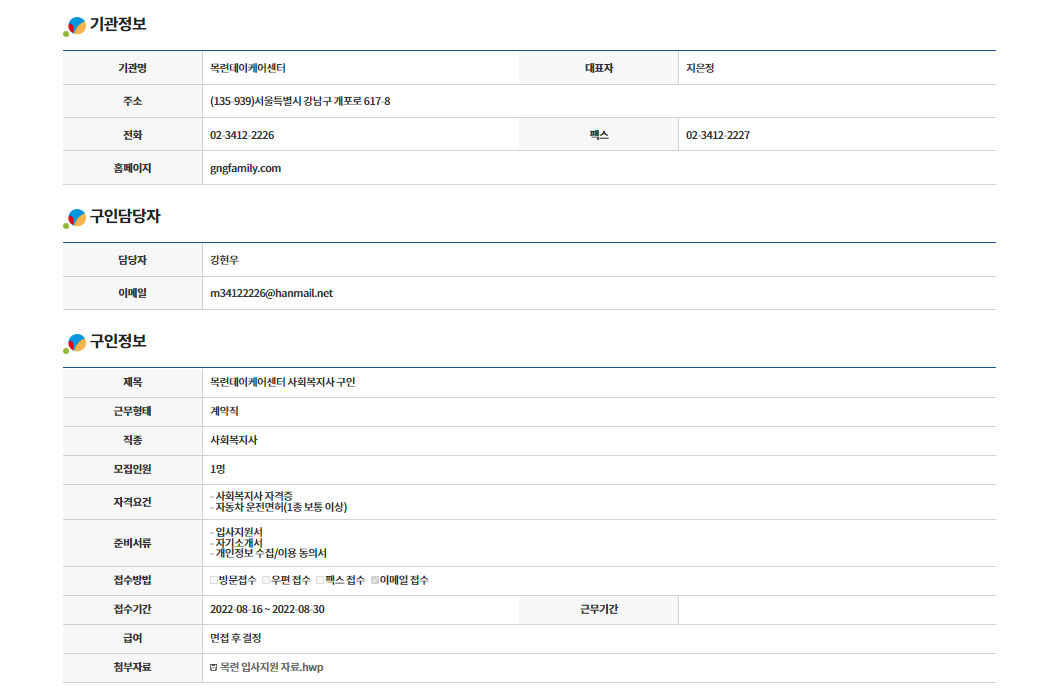
Task: Click the 홈페이지 row label
Action: click(x=132, y=168)
